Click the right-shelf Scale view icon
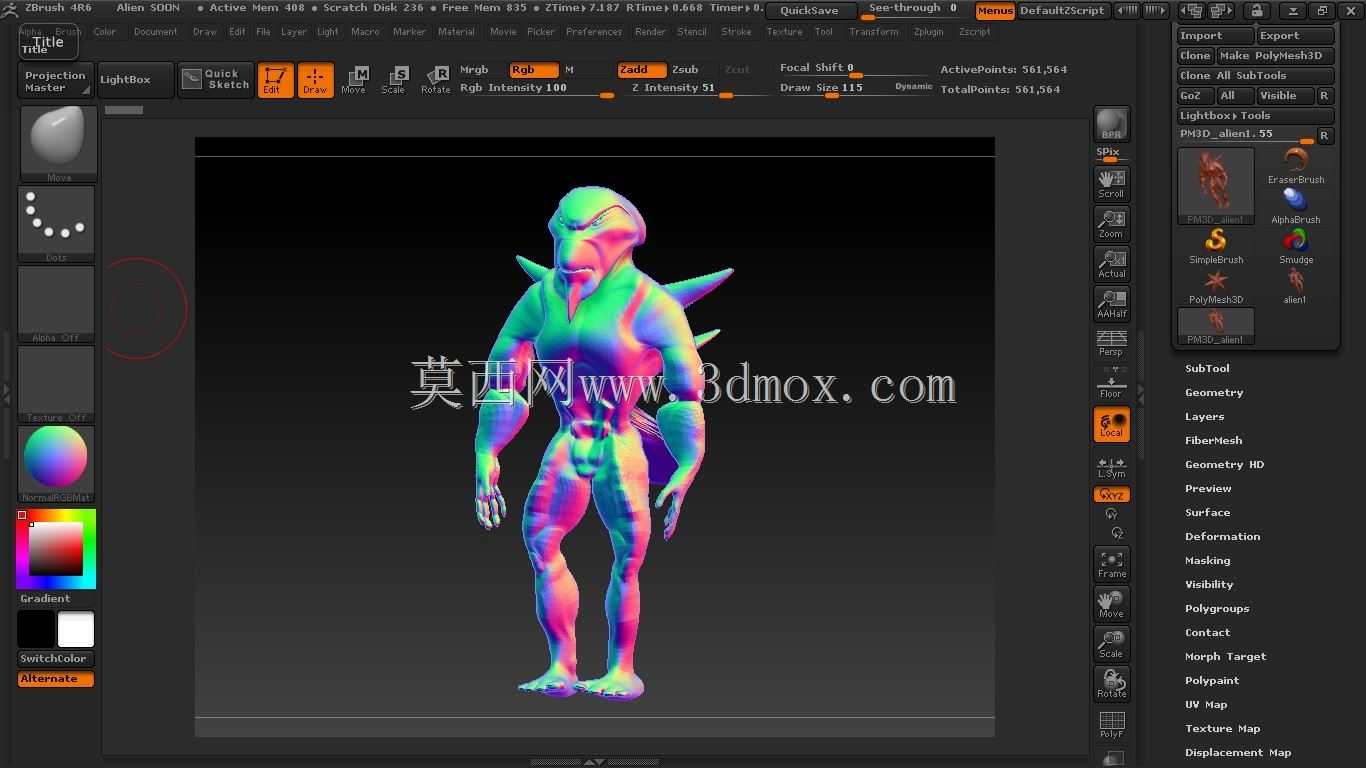The width and height of the screenshot is (1366, 768). (1111, 644)
